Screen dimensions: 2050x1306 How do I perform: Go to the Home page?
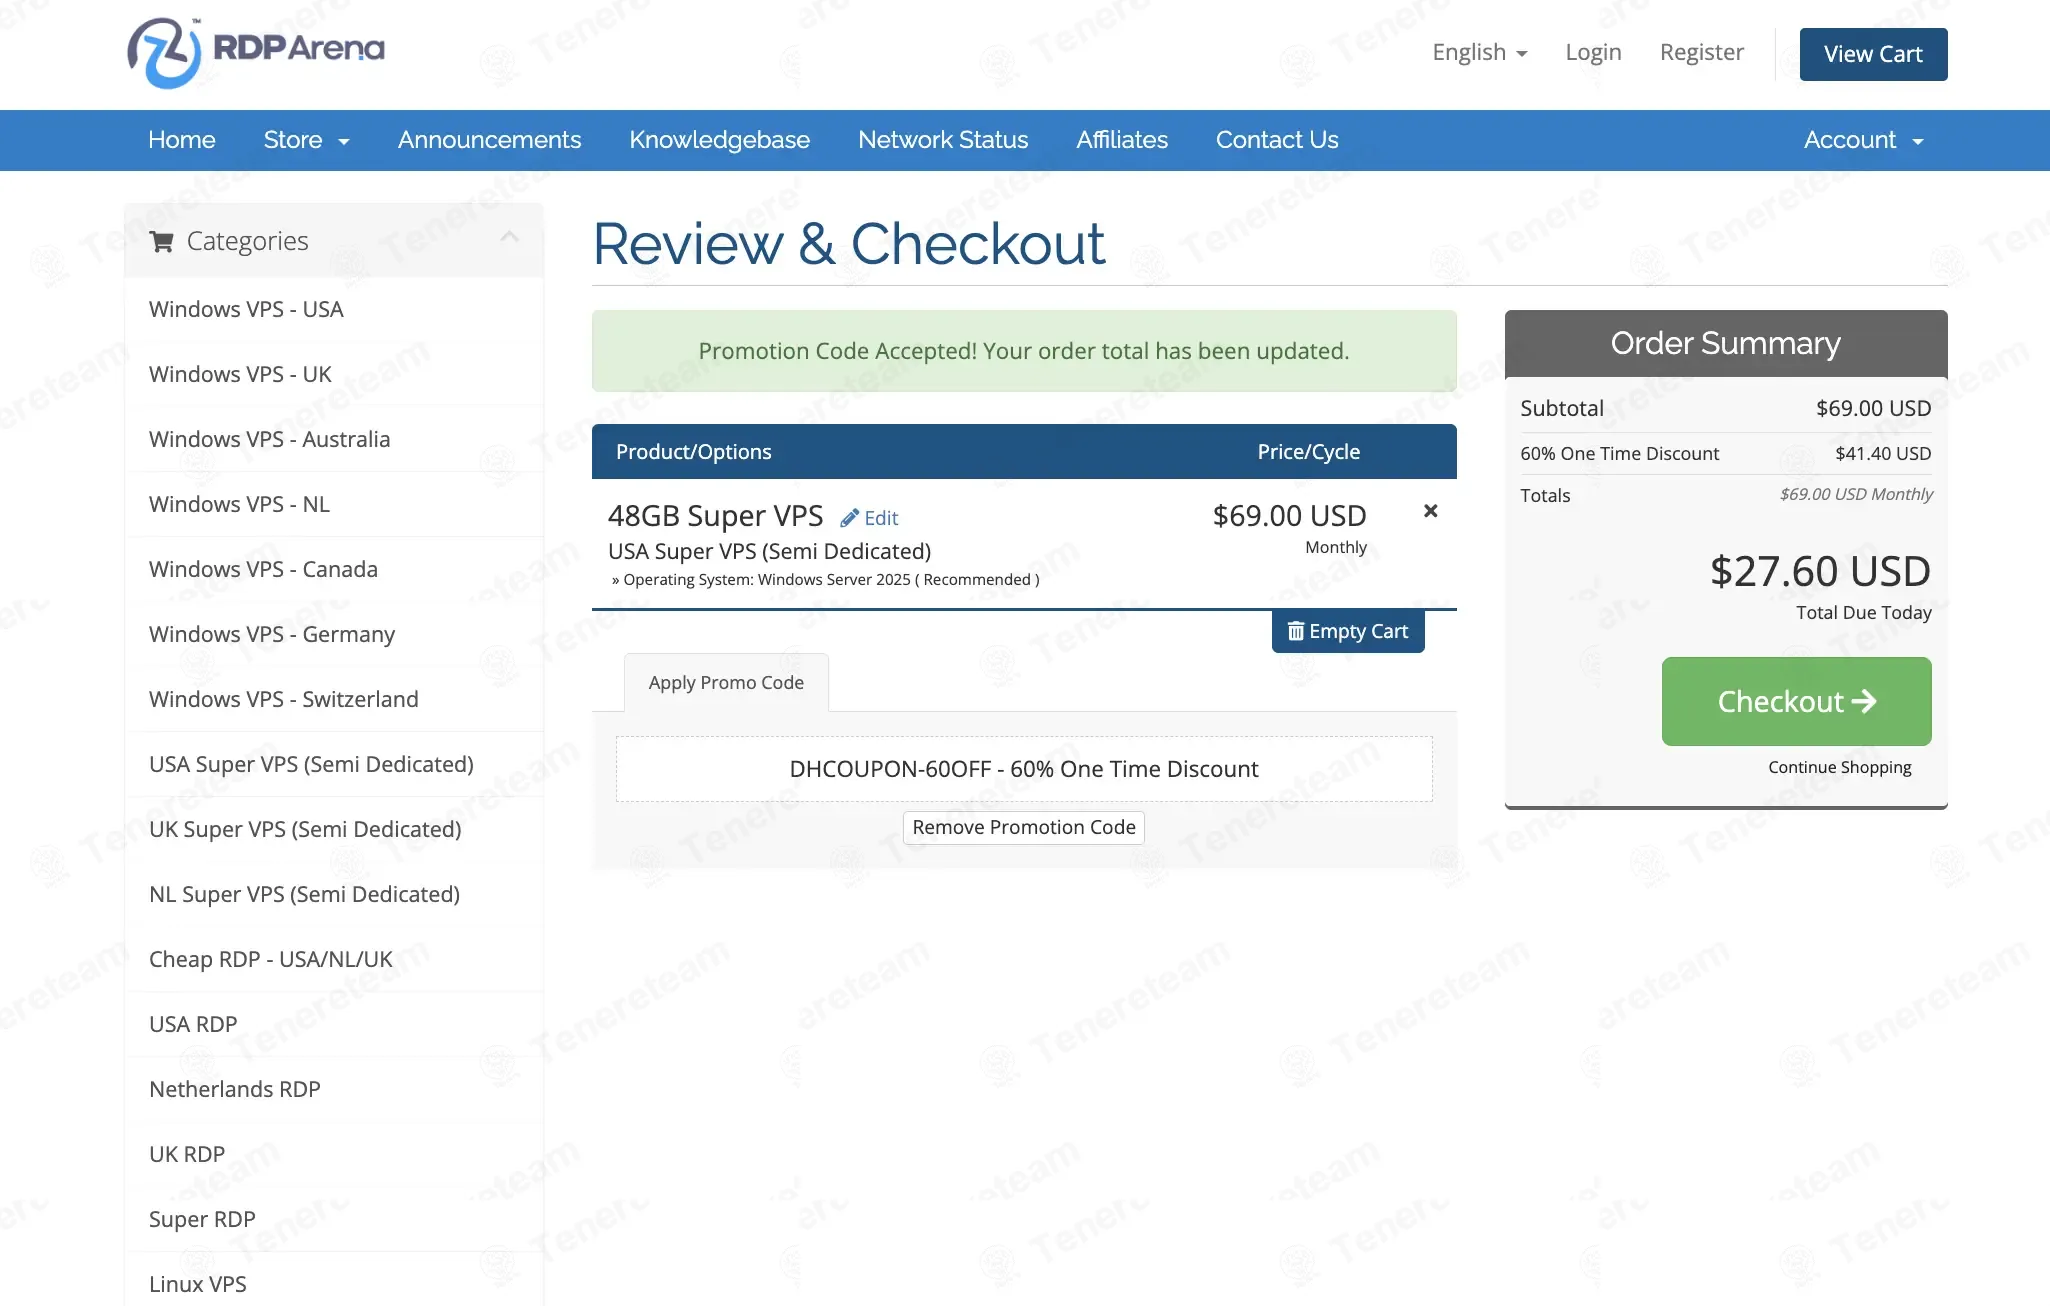click(182, 140)
